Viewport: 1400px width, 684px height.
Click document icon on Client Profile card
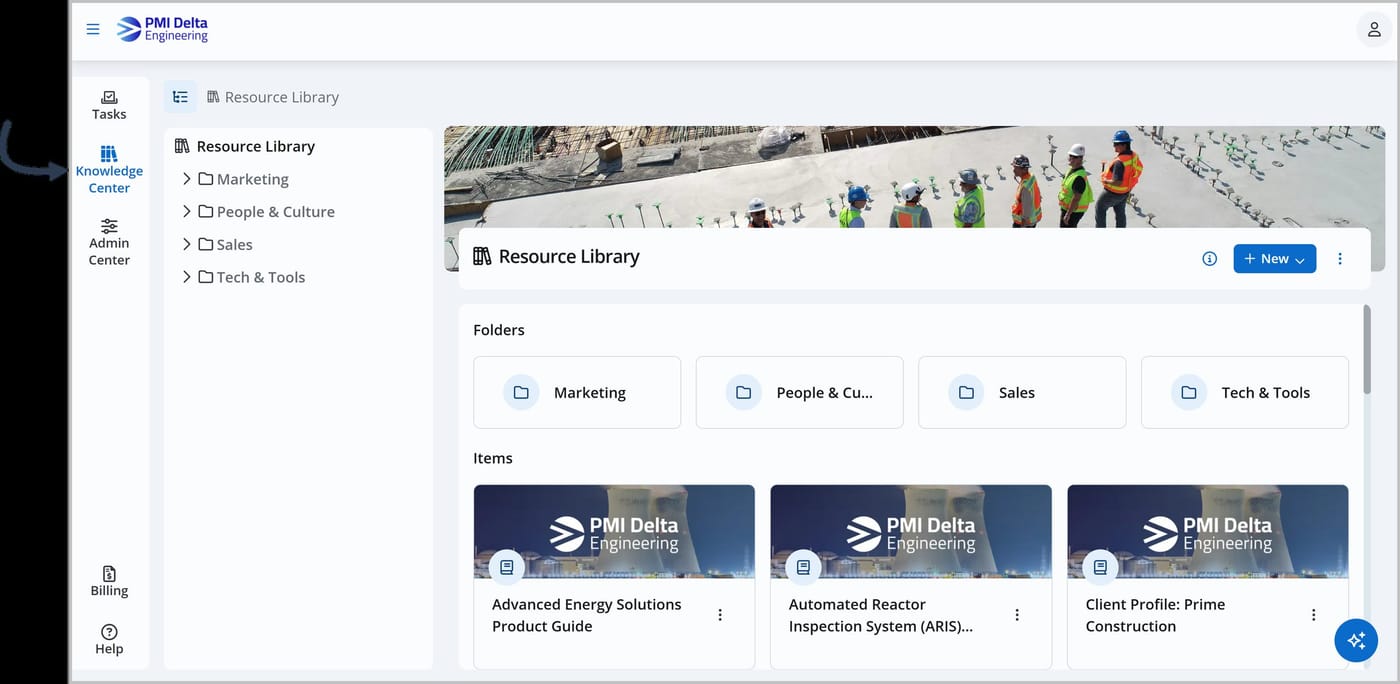(1100, 567)
